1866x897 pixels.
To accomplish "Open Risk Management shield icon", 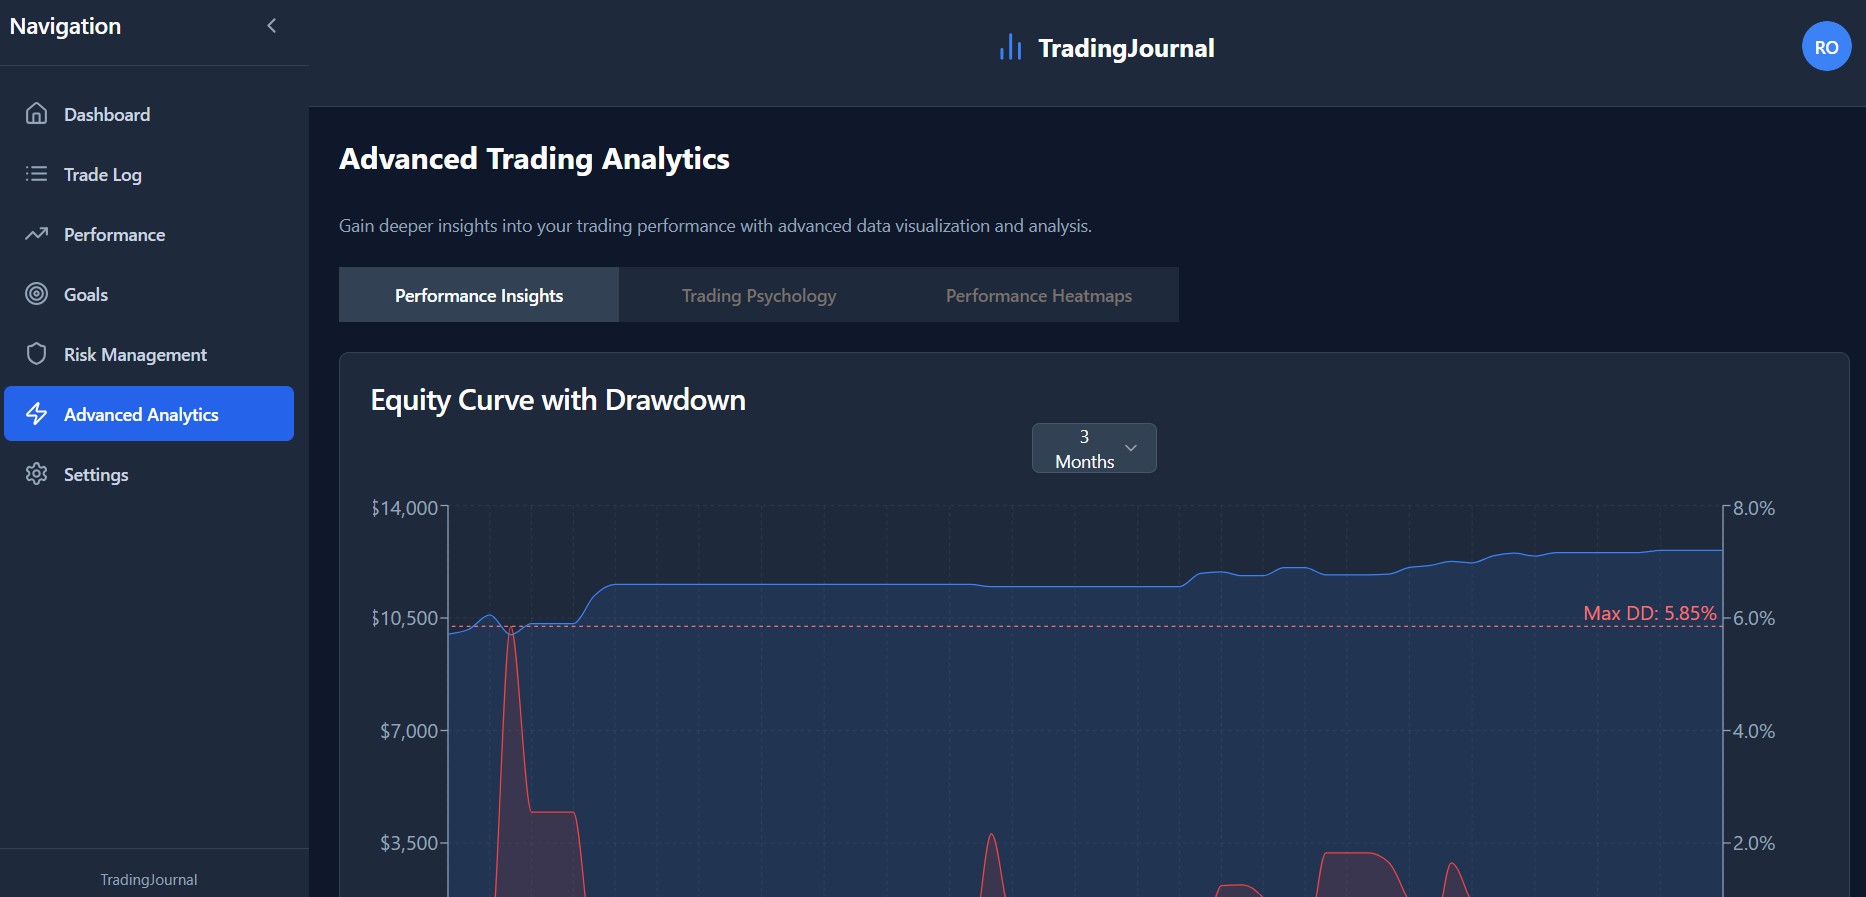I will (x=37, y=354).
